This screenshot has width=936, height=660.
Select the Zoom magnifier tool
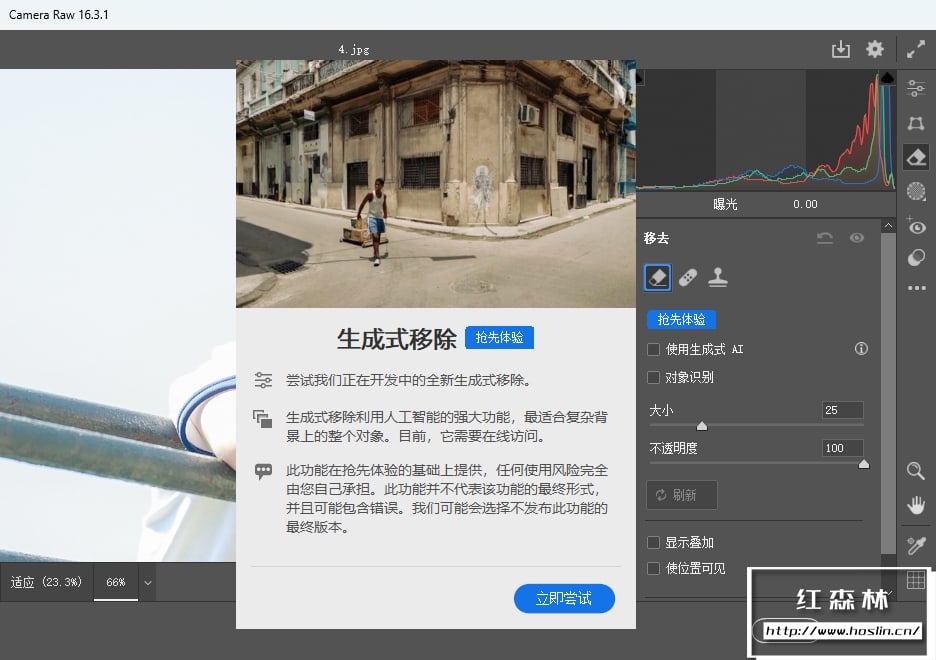915,471
